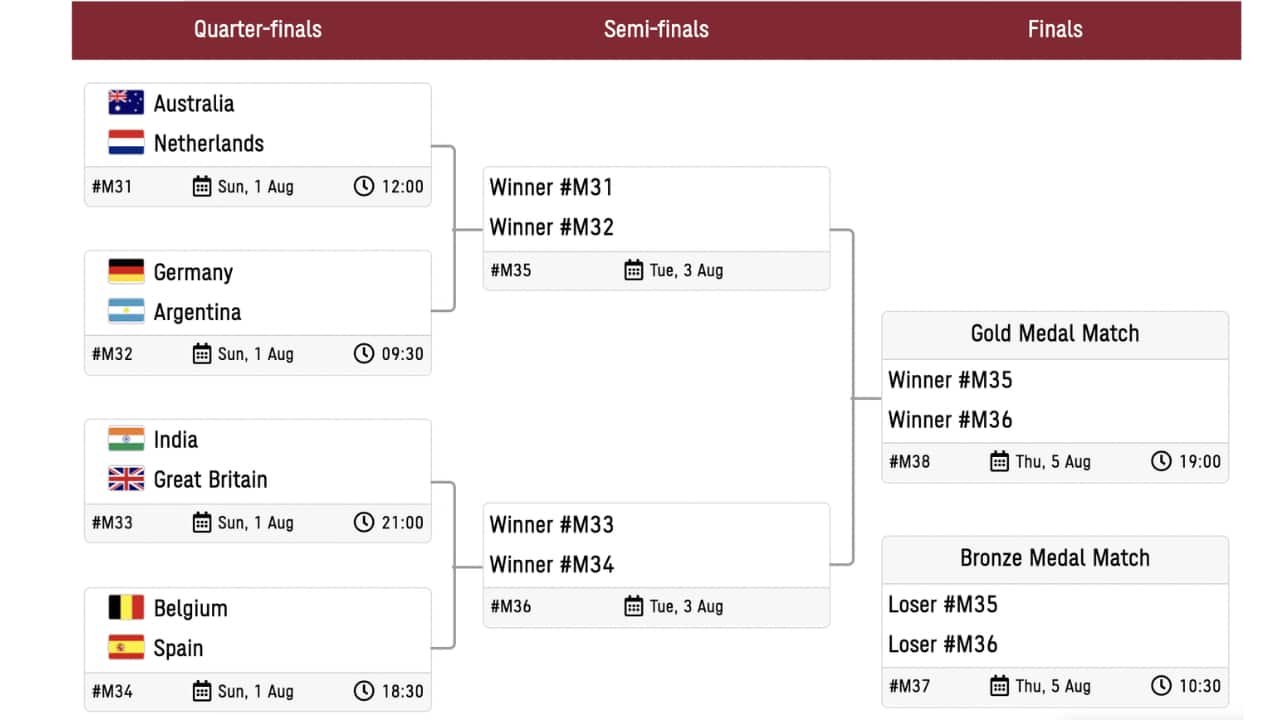Click the calendar icon for match #M36
Viewport: 1280px width, 720px height.
(633, 606)
